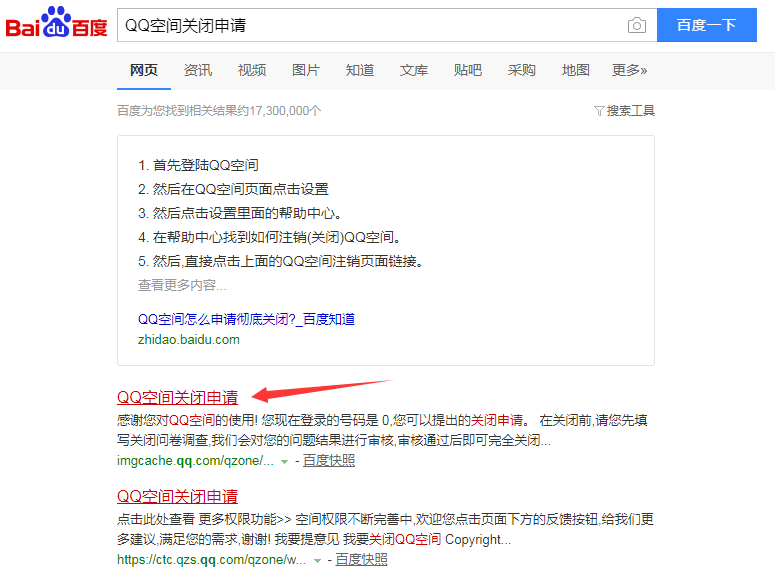Viewport: 775px width, 575px height.
Task: Open QQ空间怎么申请彻底关闭?_百度知道 link
Action: point(246,319)
